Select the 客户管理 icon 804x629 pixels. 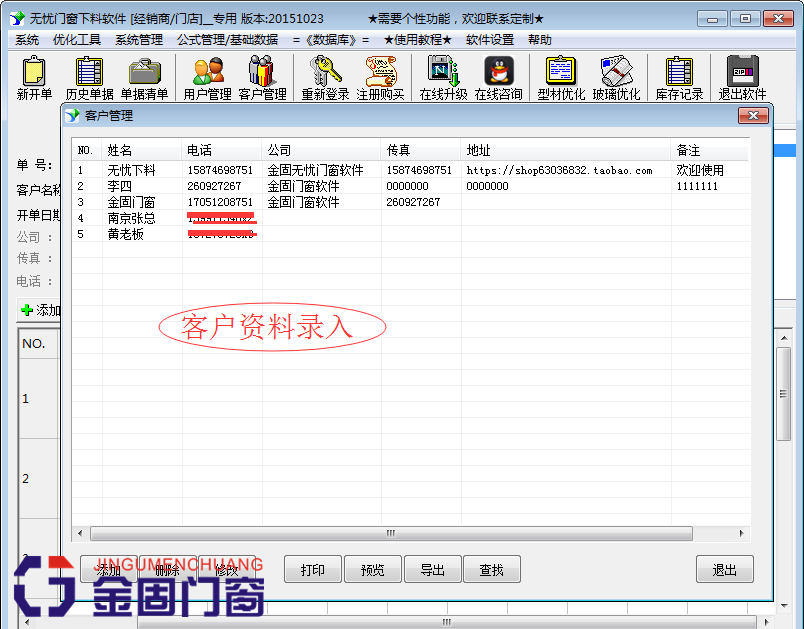coord(263,77)
